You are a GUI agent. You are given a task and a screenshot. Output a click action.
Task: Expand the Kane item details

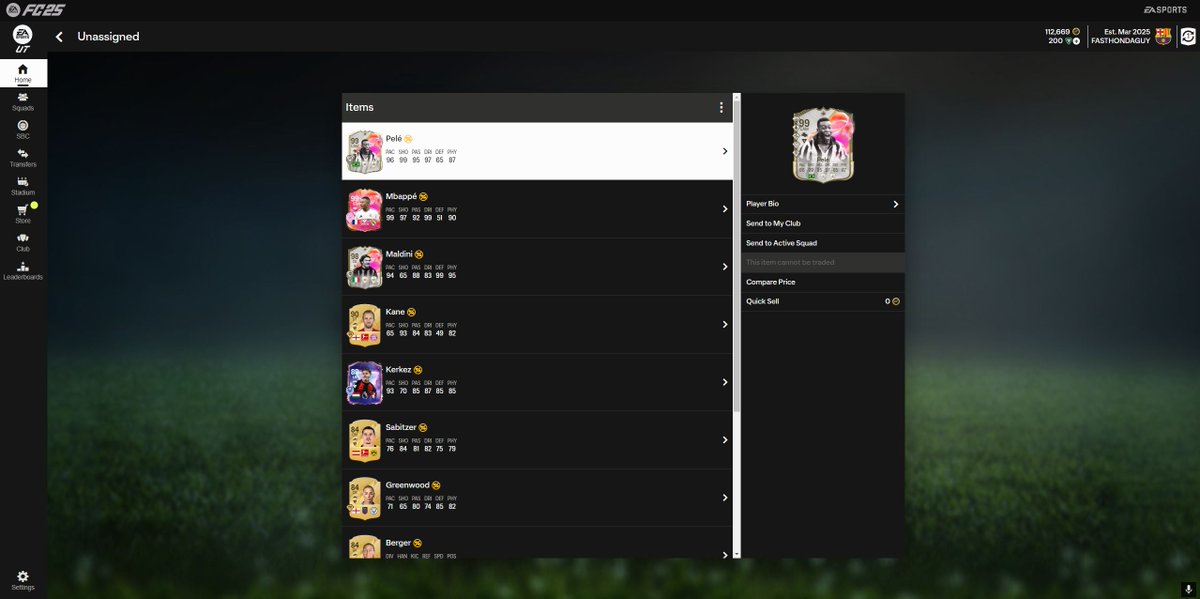point(725,324)
